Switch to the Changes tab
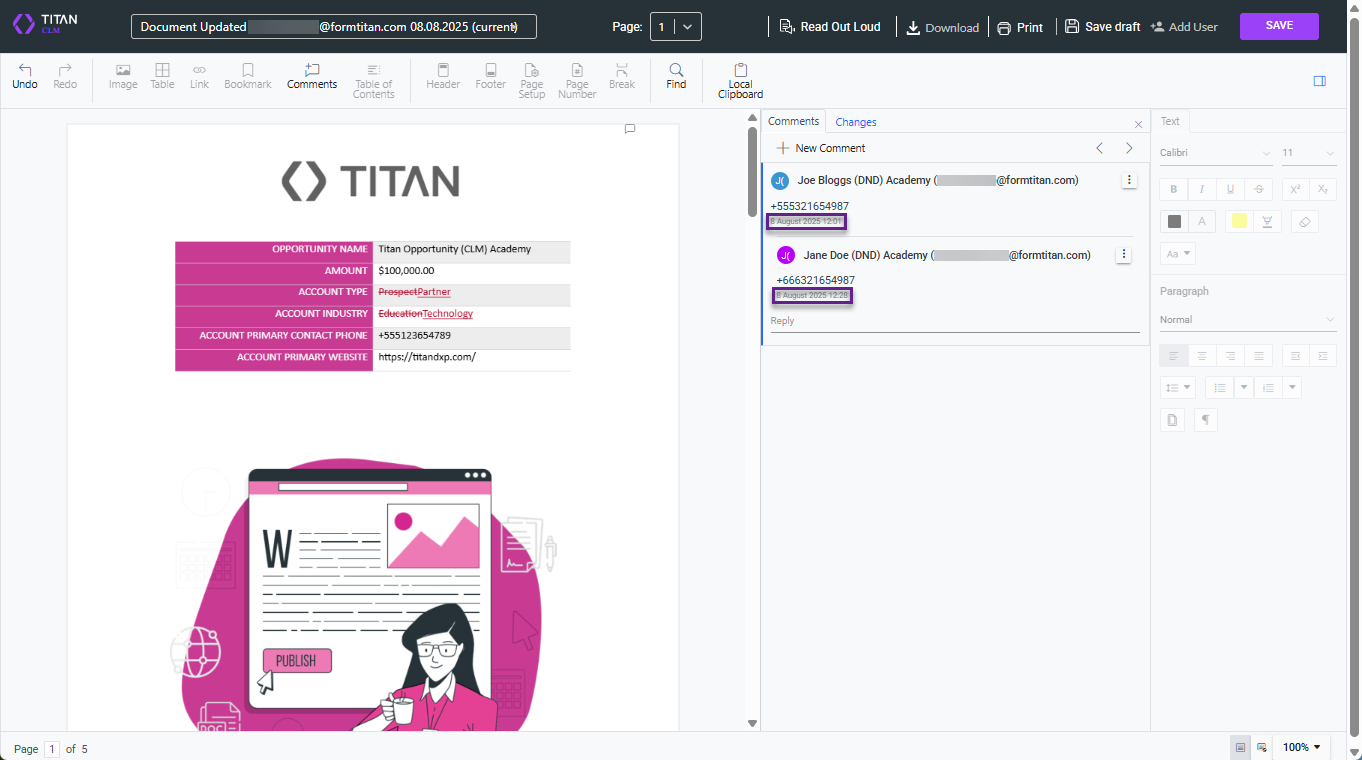This screenshot has width=1362, height=760. pos(855,120)
